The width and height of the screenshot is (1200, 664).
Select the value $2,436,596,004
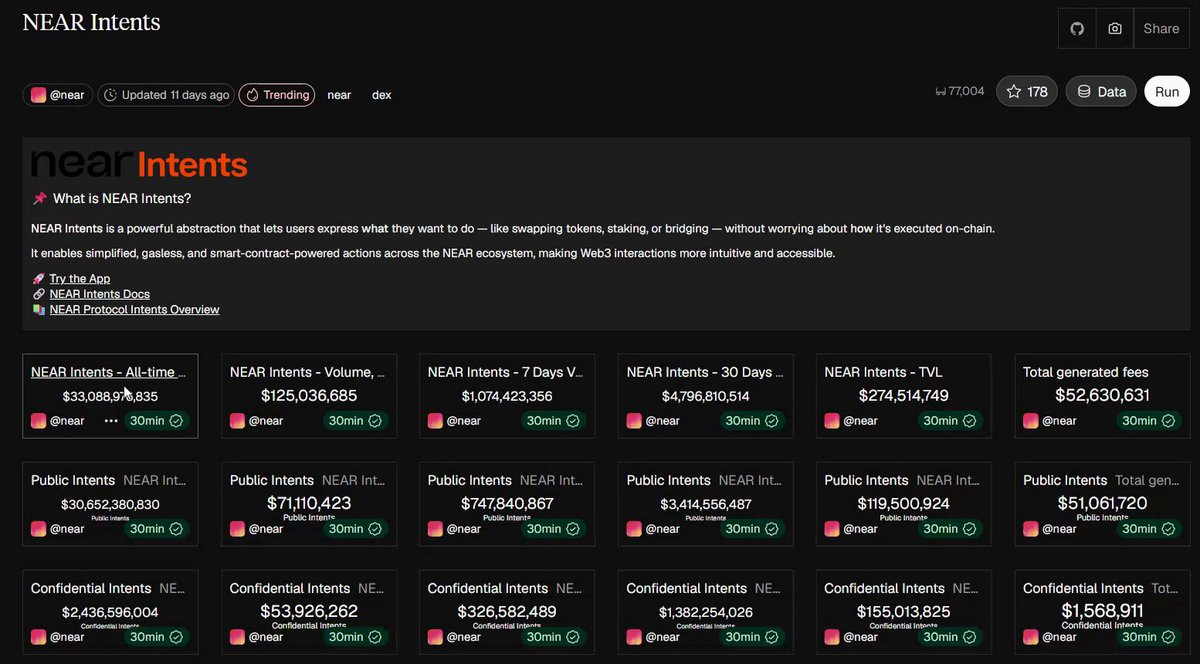coord(110,612)
